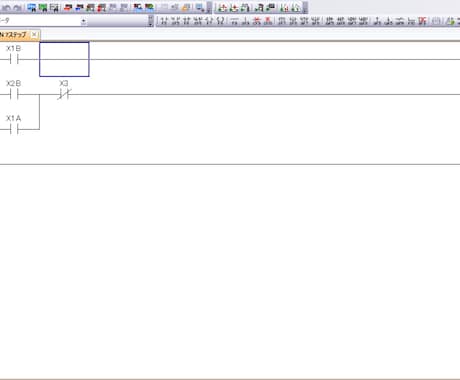Image resolution: width=460 pixels, height=380 pixels.
Task: Delete vertical line (cF10)
Action: [268, 21]
